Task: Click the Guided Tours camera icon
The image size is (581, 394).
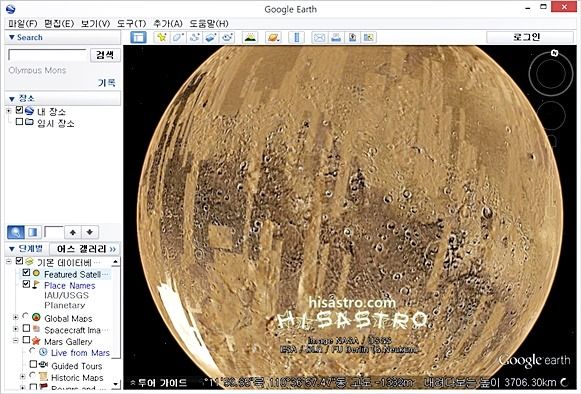Action: (x=43, y=364)
